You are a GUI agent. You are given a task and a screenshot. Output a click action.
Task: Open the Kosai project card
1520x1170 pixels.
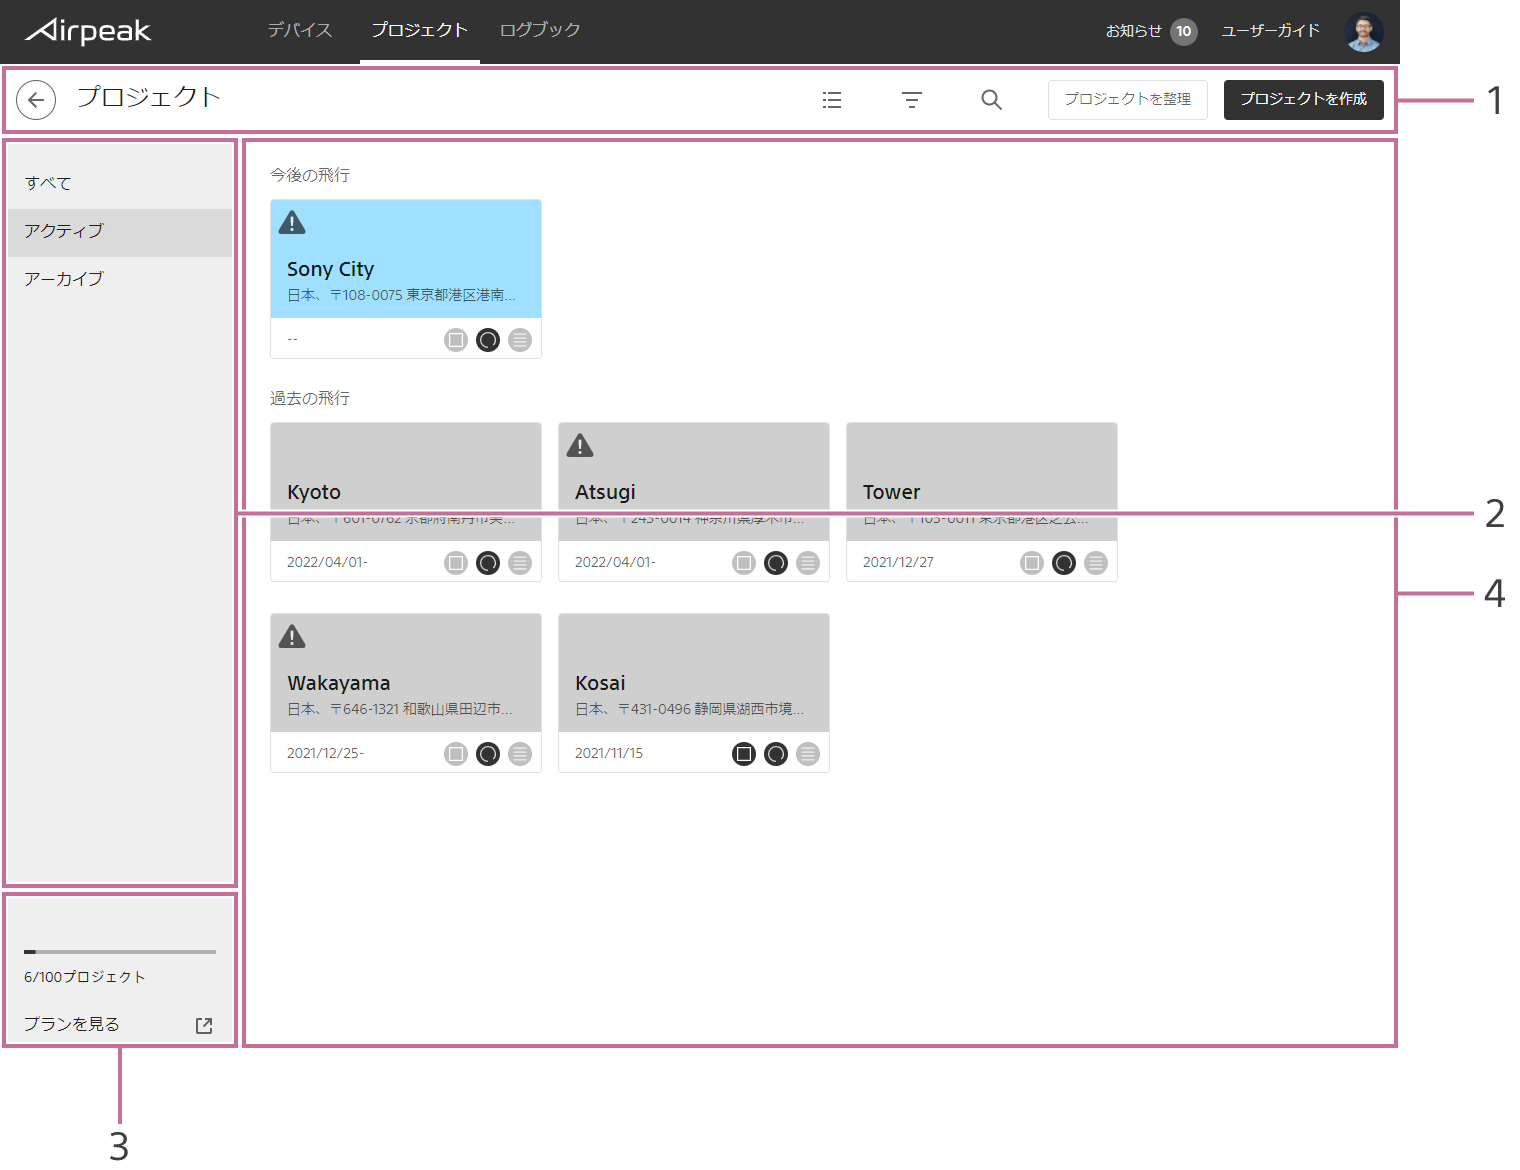click(694, 693)
